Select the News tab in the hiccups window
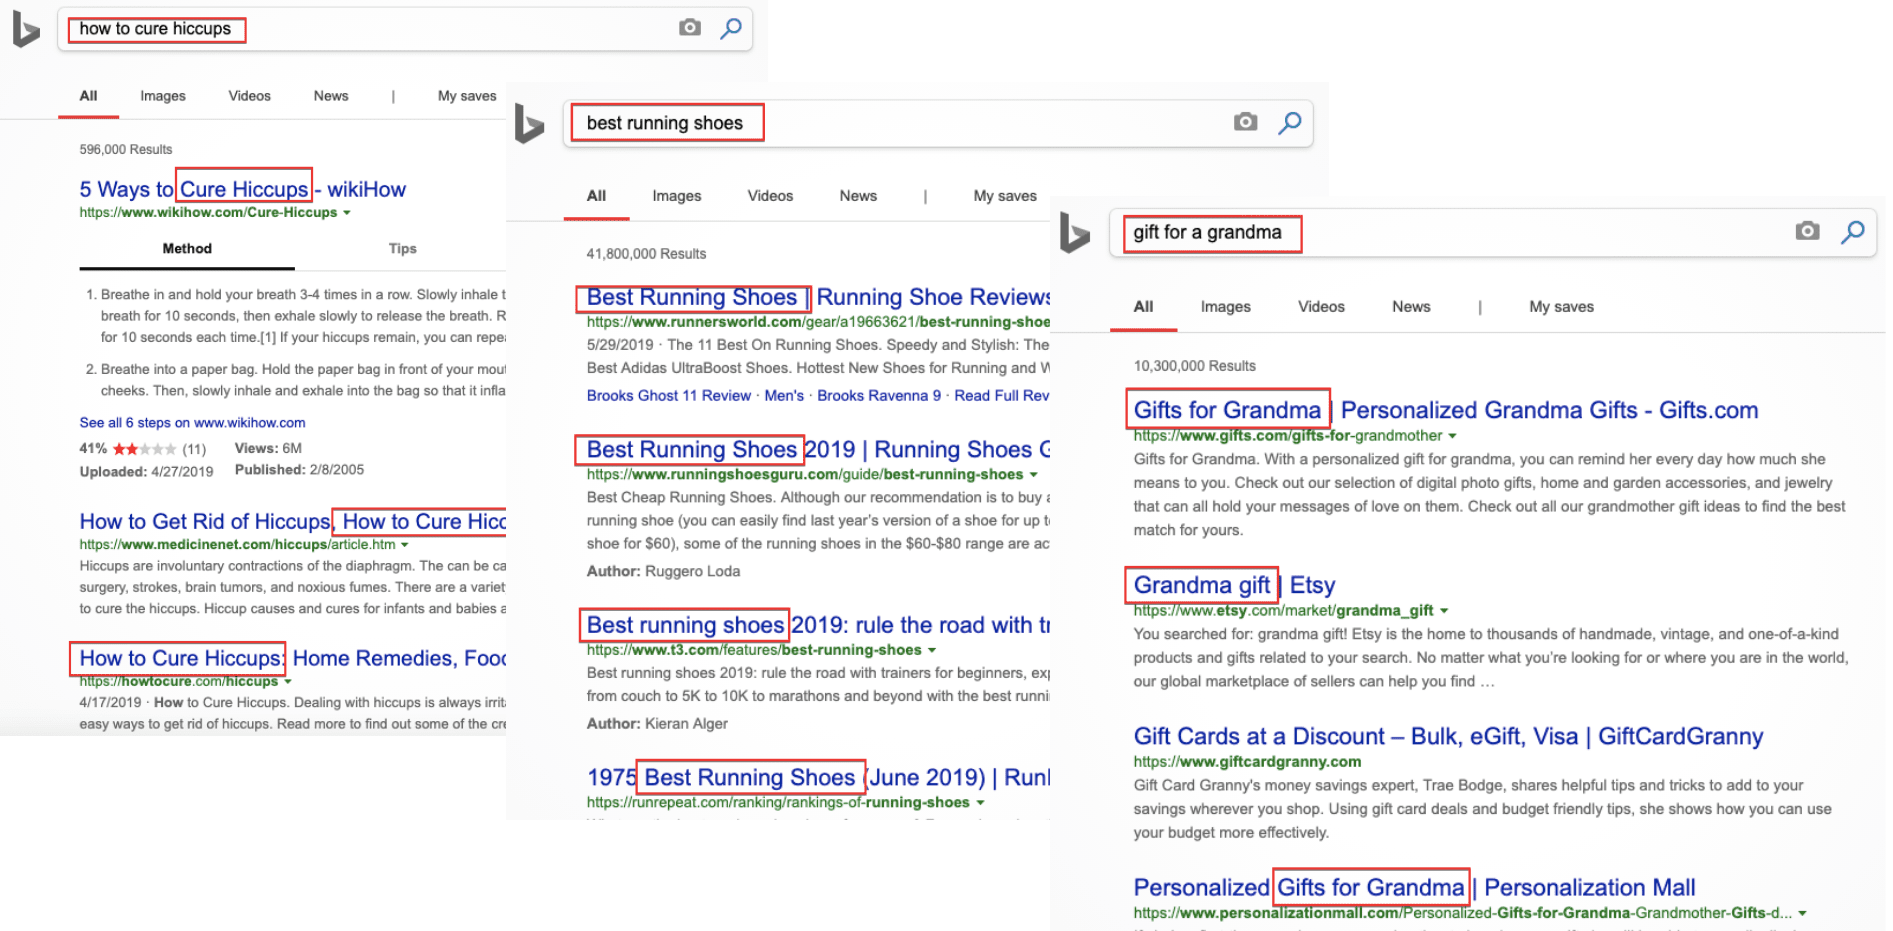This screenshot has width=1893, height=931. [x=331, y=96]
